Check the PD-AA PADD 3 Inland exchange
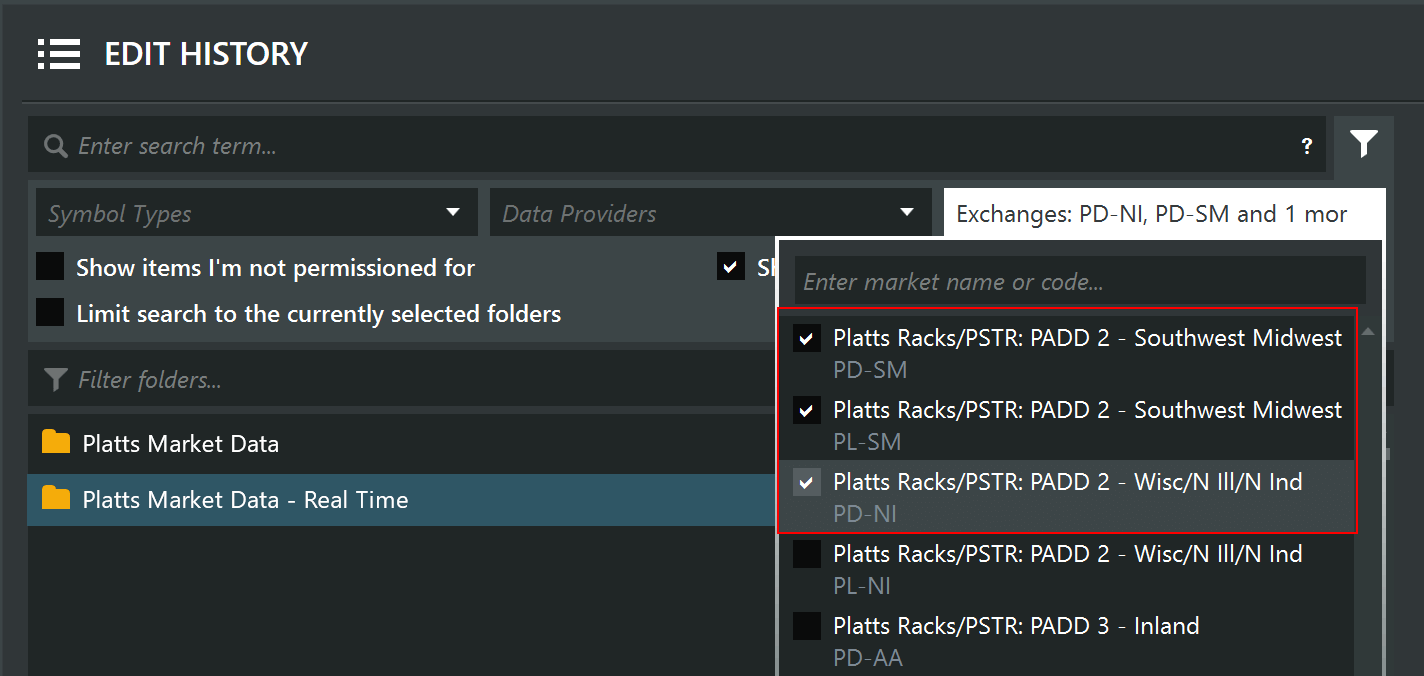Viewport: 1424px width, 676px height. 807,626
